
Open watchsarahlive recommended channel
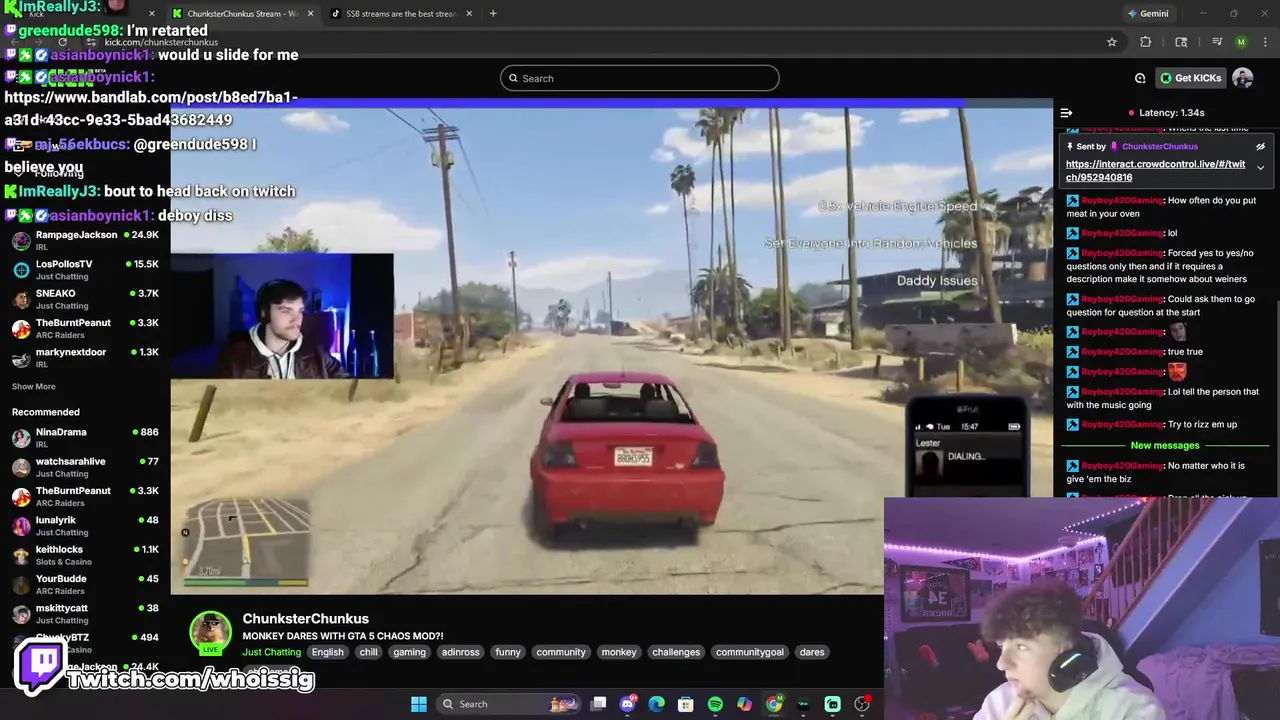pyautogui.click(x=85, y=467)
